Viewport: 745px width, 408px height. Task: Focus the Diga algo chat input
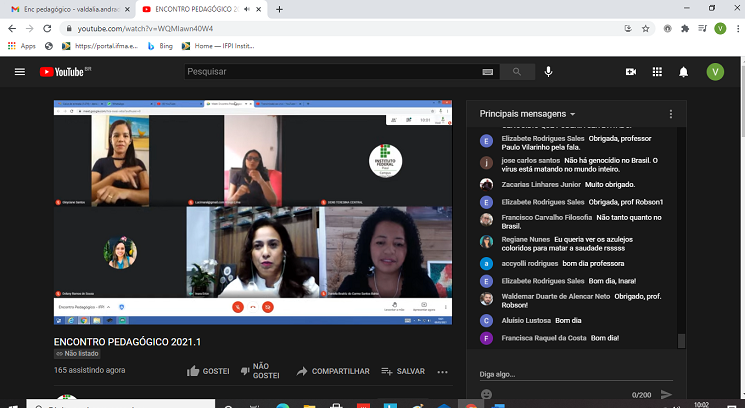[x=575, y=374]
